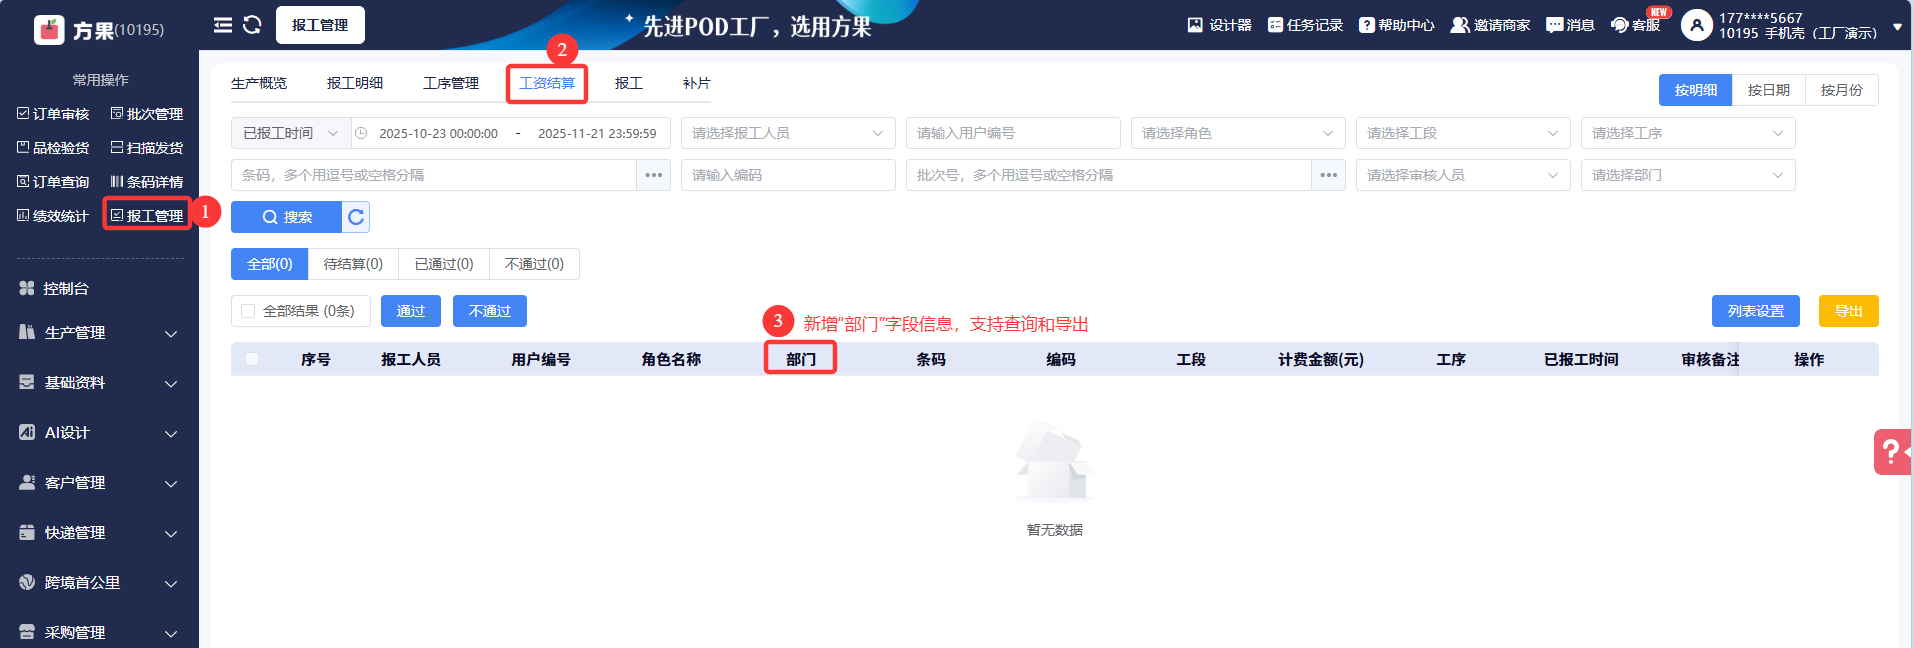Viewport: 1914px width, 648px height.
Task: Open the 请选择部门 dropdown
Action: pos(1688,175)
